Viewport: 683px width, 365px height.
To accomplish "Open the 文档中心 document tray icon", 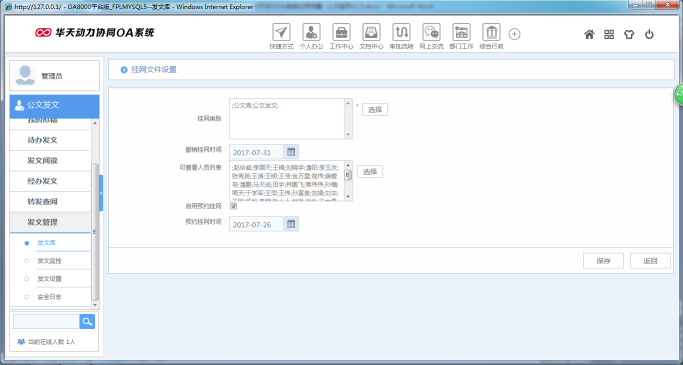I will (x=371, y=32).
